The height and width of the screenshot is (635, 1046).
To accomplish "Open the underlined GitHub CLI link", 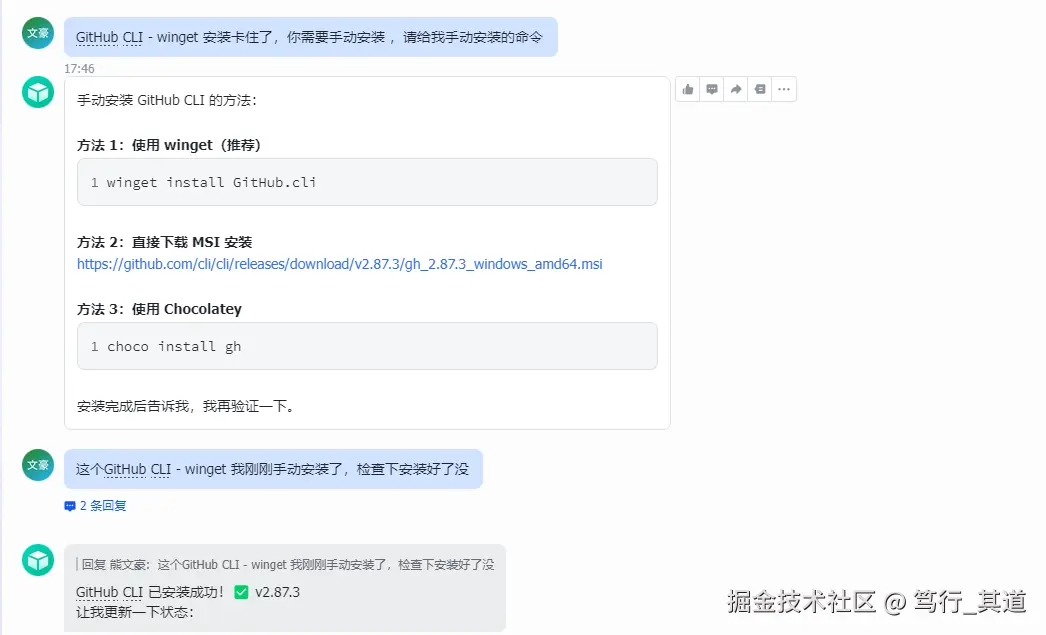I will 110,37.
